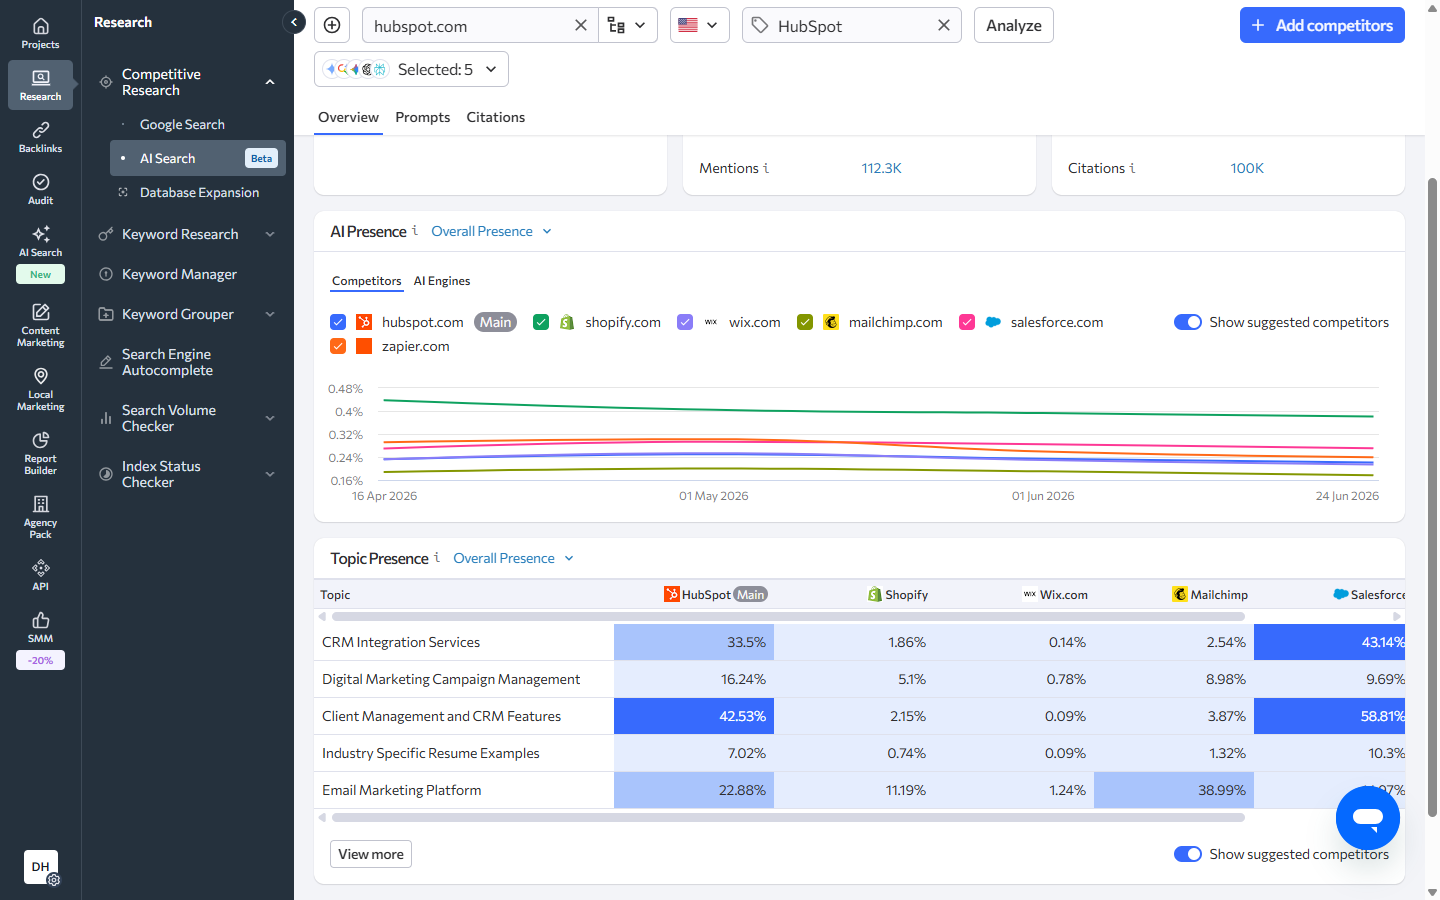1440x900 pixels.
Task: Open the 100K citations link
Action: (x=1247, y=168)
